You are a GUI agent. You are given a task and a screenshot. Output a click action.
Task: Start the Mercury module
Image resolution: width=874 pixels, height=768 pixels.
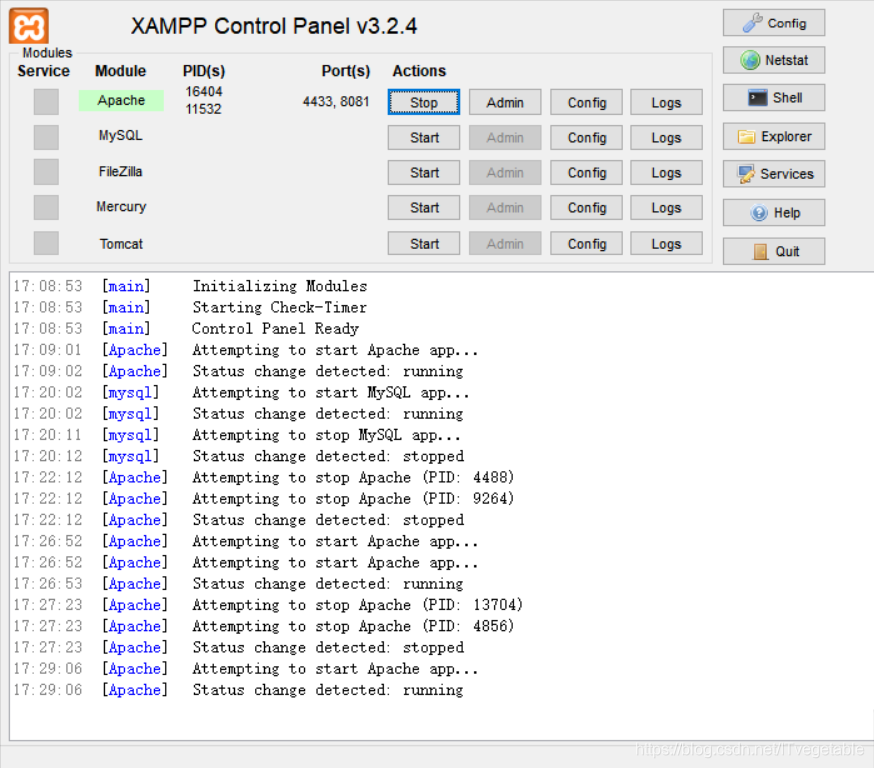pos(424,208)
